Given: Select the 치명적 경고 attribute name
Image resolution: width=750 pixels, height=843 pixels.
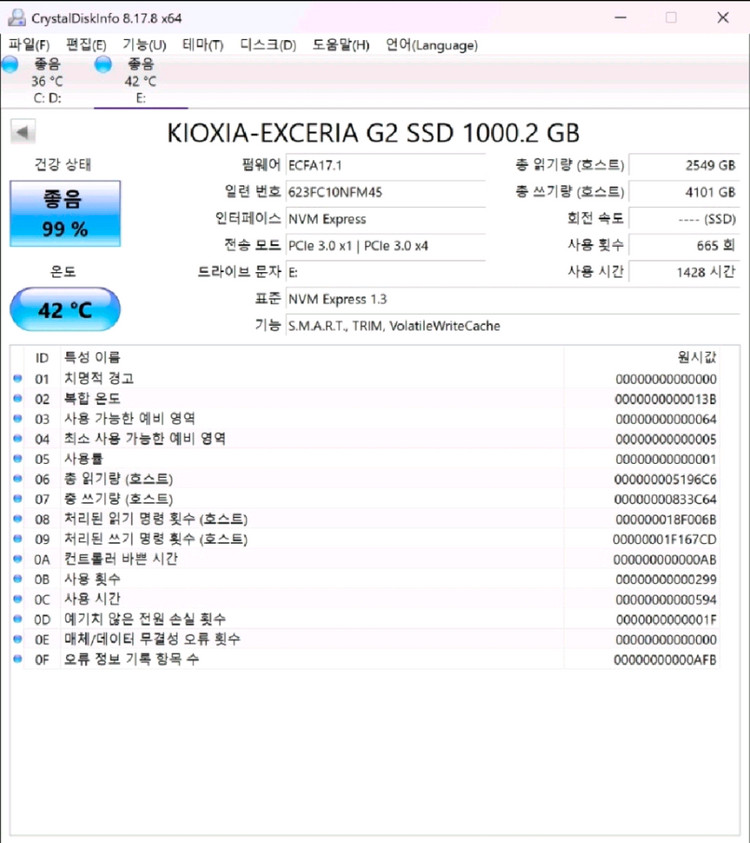Looking at the screenshot, I should (99, 378).
